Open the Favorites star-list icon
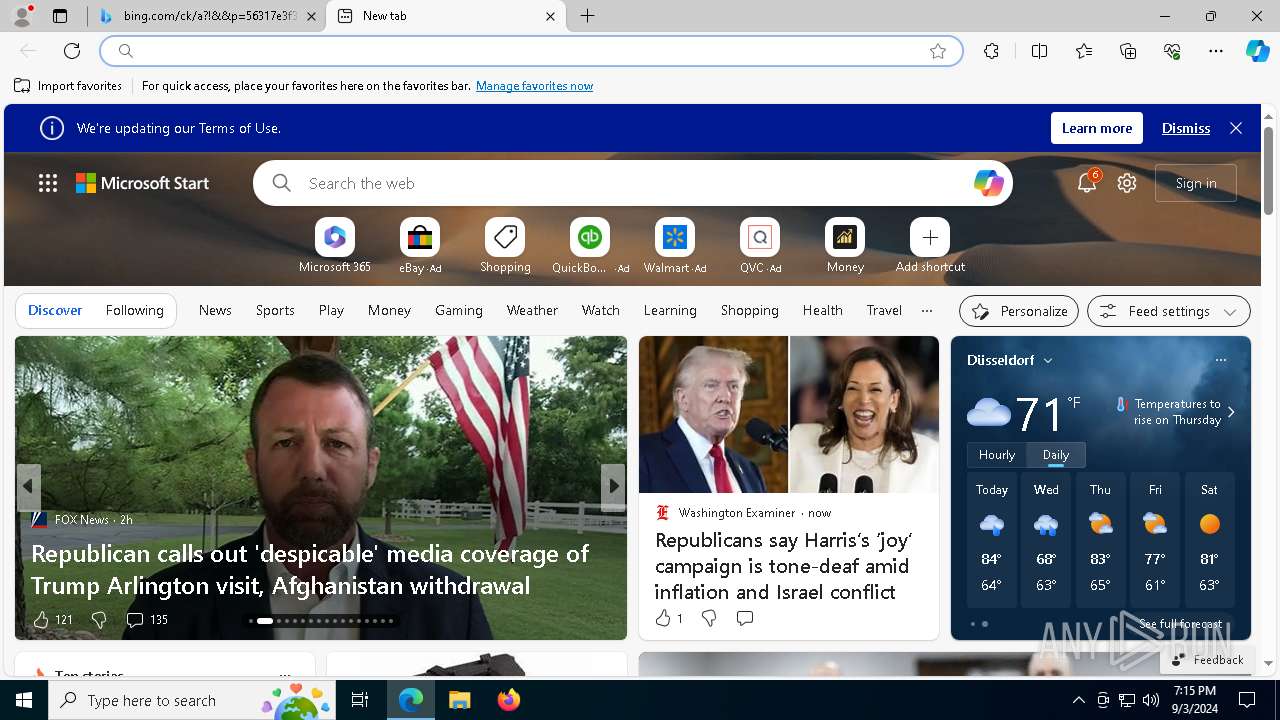This screenshot has height=720, width=1280. 1084,51
